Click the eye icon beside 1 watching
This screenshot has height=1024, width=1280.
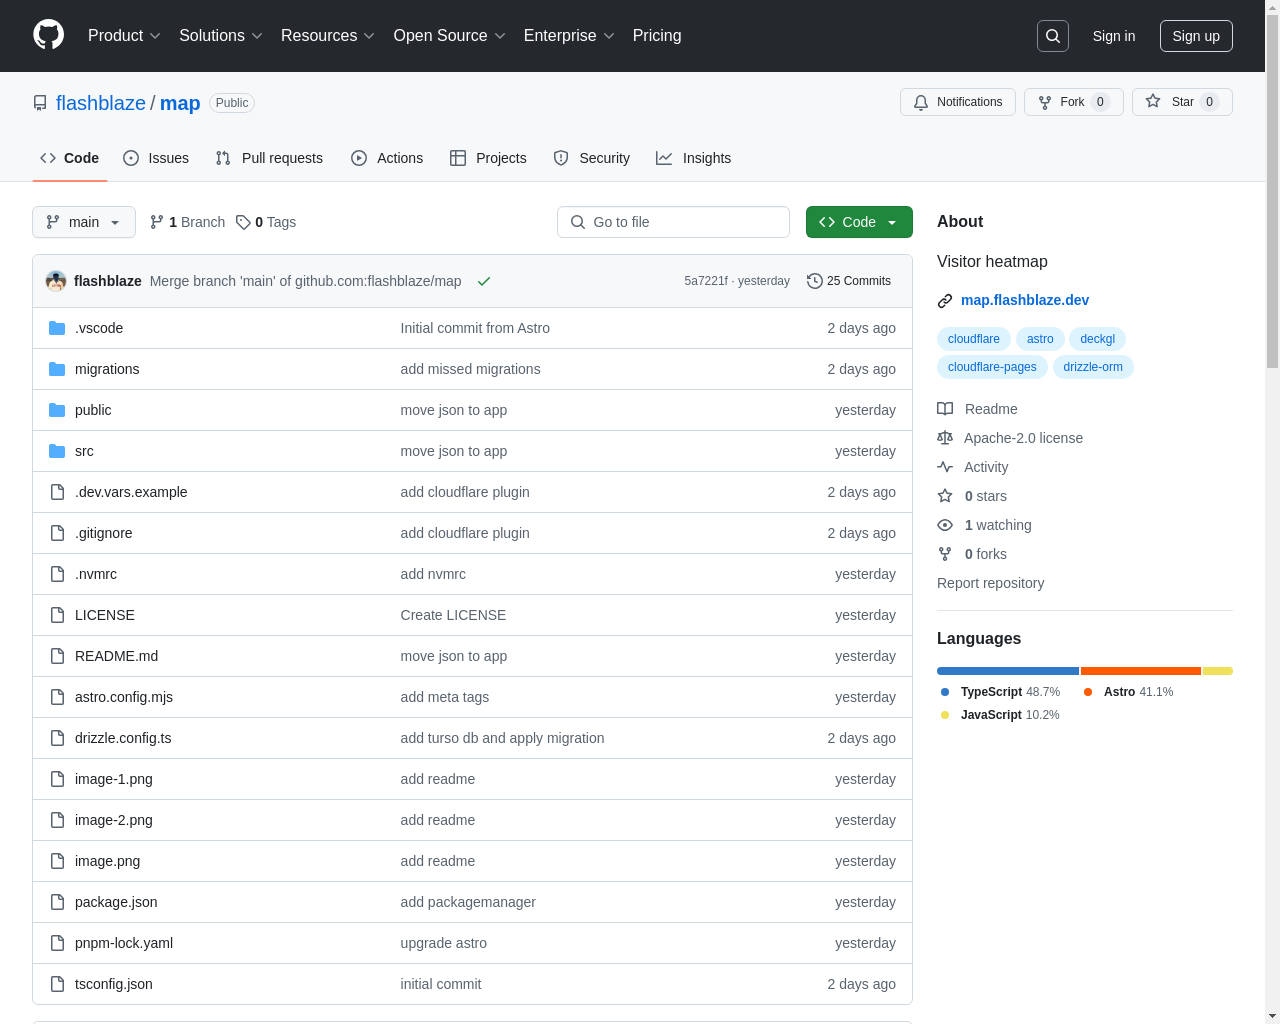tap(945, 525)
